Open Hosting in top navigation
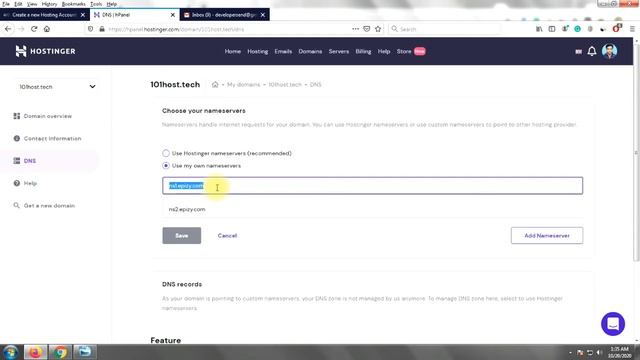Viewport: 640px width, 360px height. click(258, 51)
